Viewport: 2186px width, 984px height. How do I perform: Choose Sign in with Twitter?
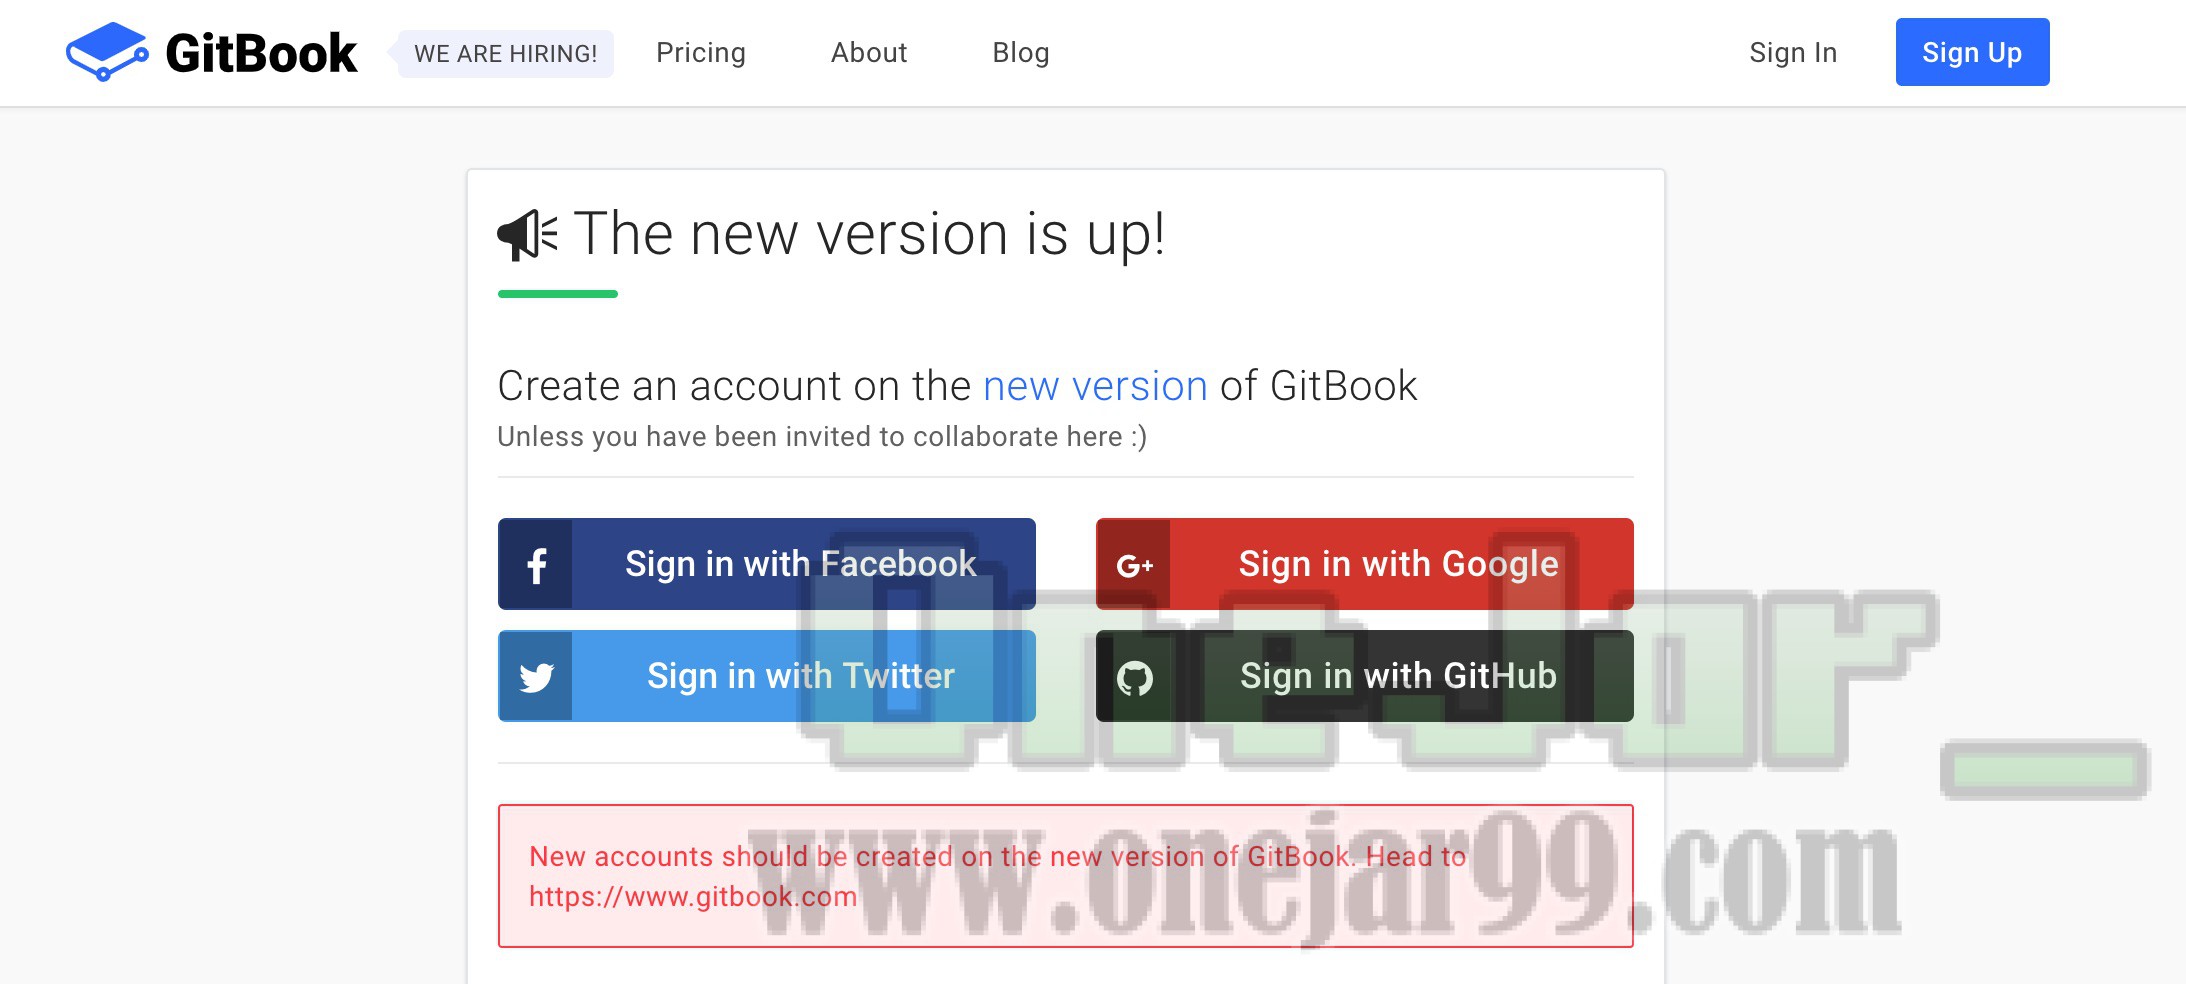pos(767,676)
